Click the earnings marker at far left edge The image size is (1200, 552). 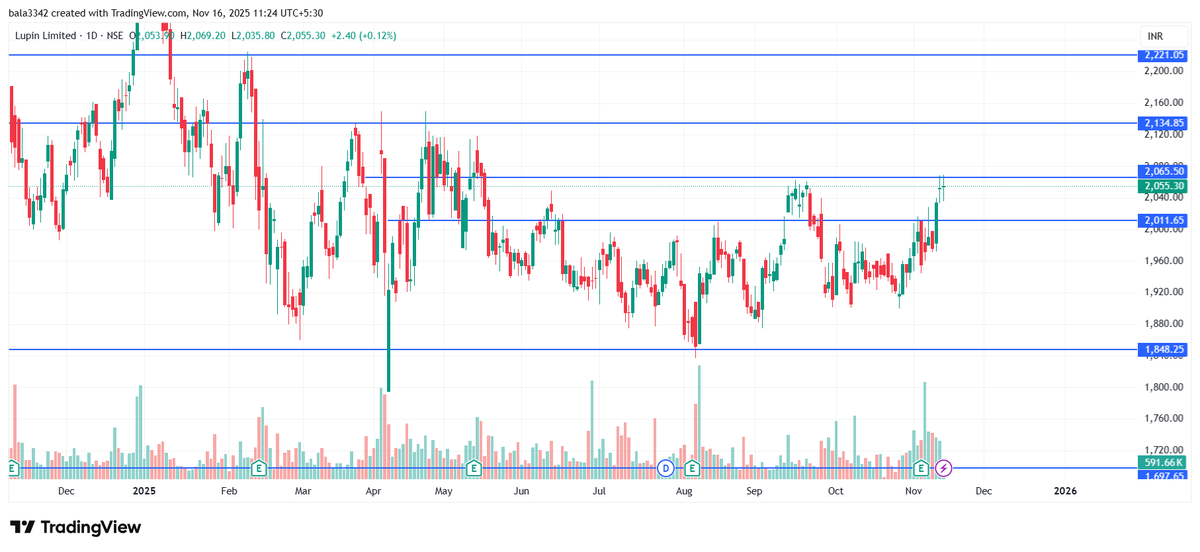pos(12,467)
